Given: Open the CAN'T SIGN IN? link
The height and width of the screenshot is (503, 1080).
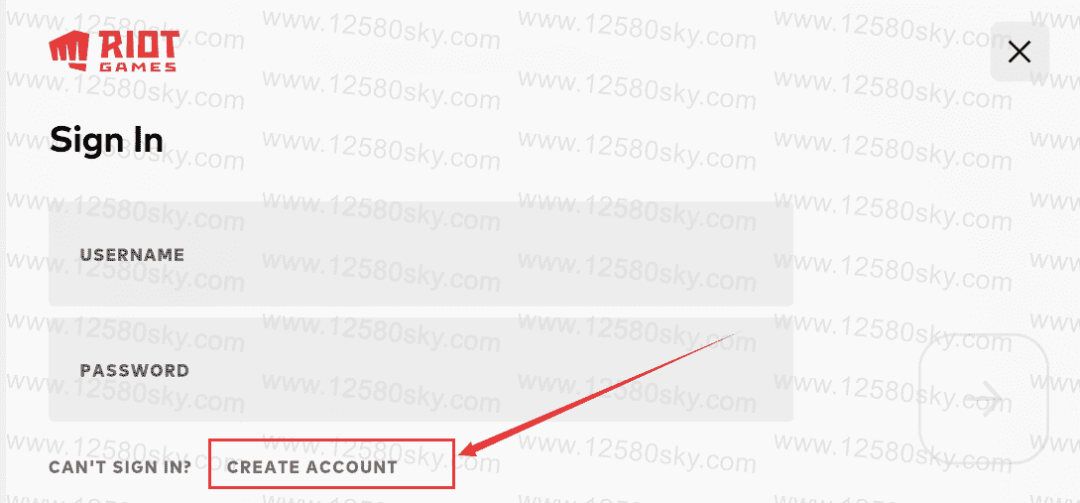Looking at the screenshot, I should (x=120, y=467).
